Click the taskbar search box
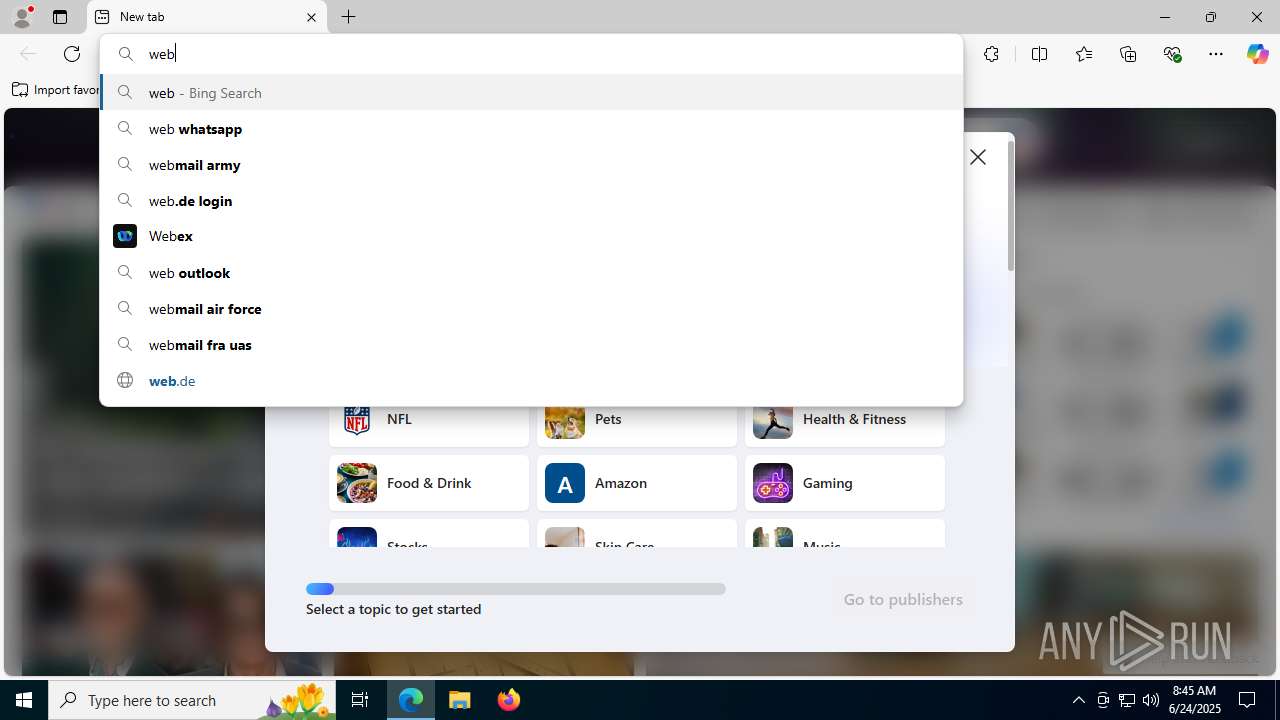This screenshot has height=720, width=1280. [x=192, y=700]
